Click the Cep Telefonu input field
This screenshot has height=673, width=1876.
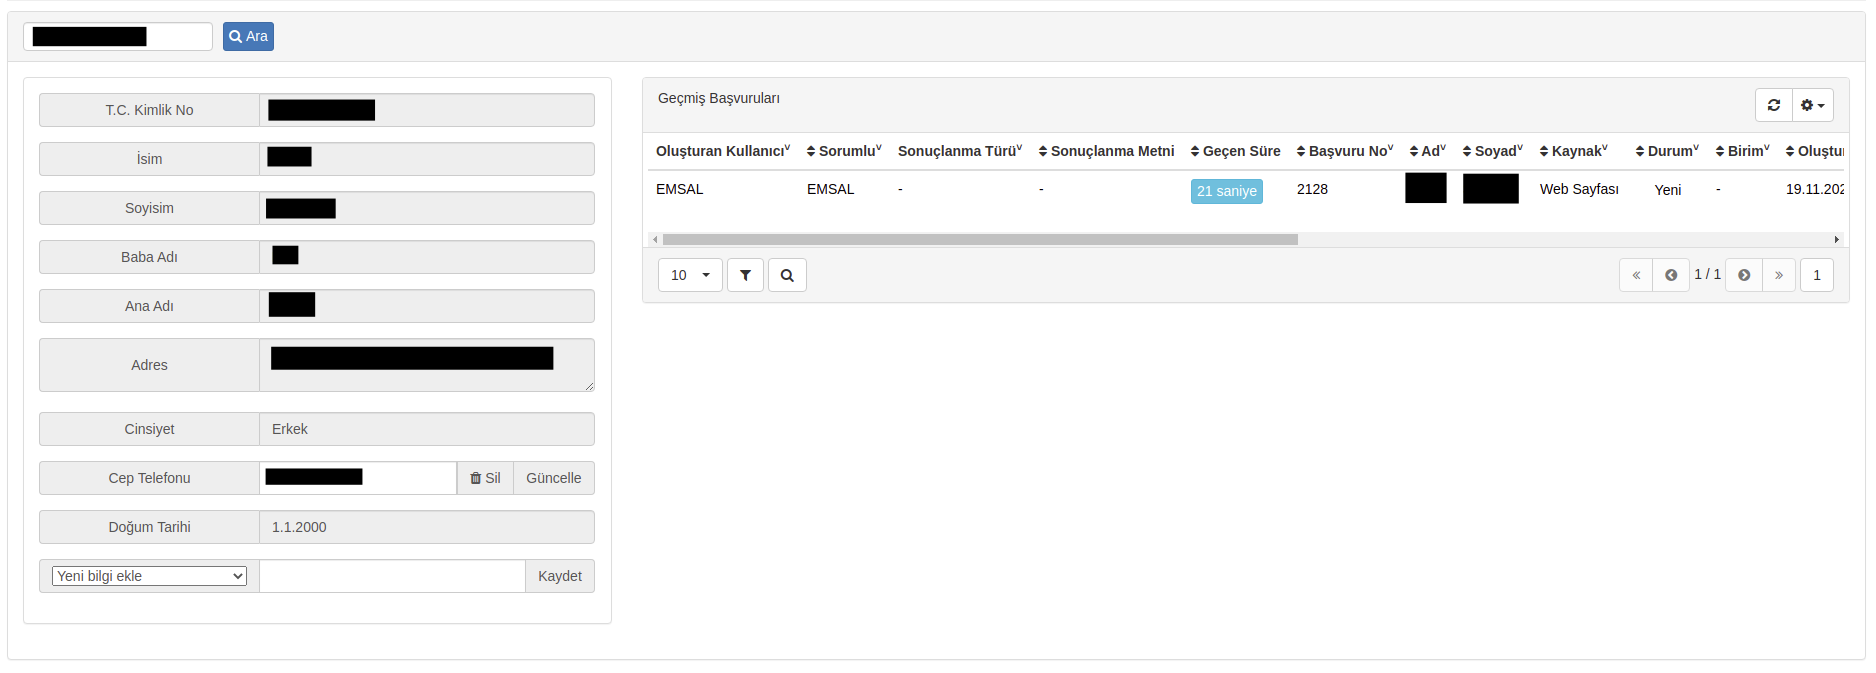click(x=358, y=478)
